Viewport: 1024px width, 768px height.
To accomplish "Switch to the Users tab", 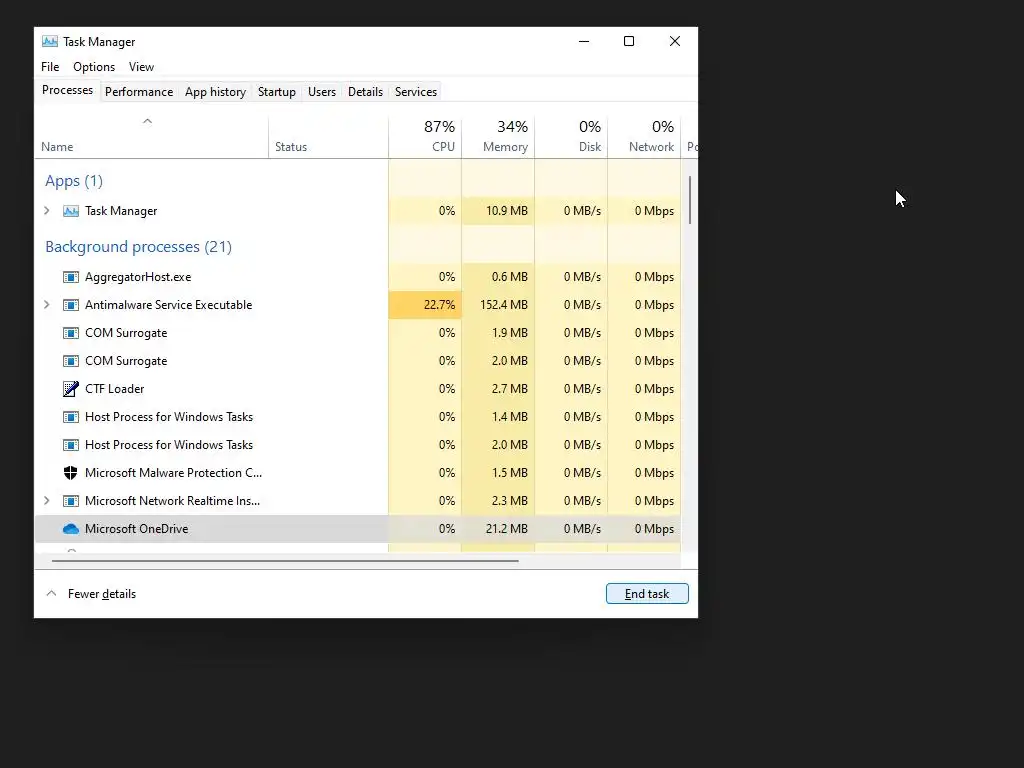I will (322, 91).
